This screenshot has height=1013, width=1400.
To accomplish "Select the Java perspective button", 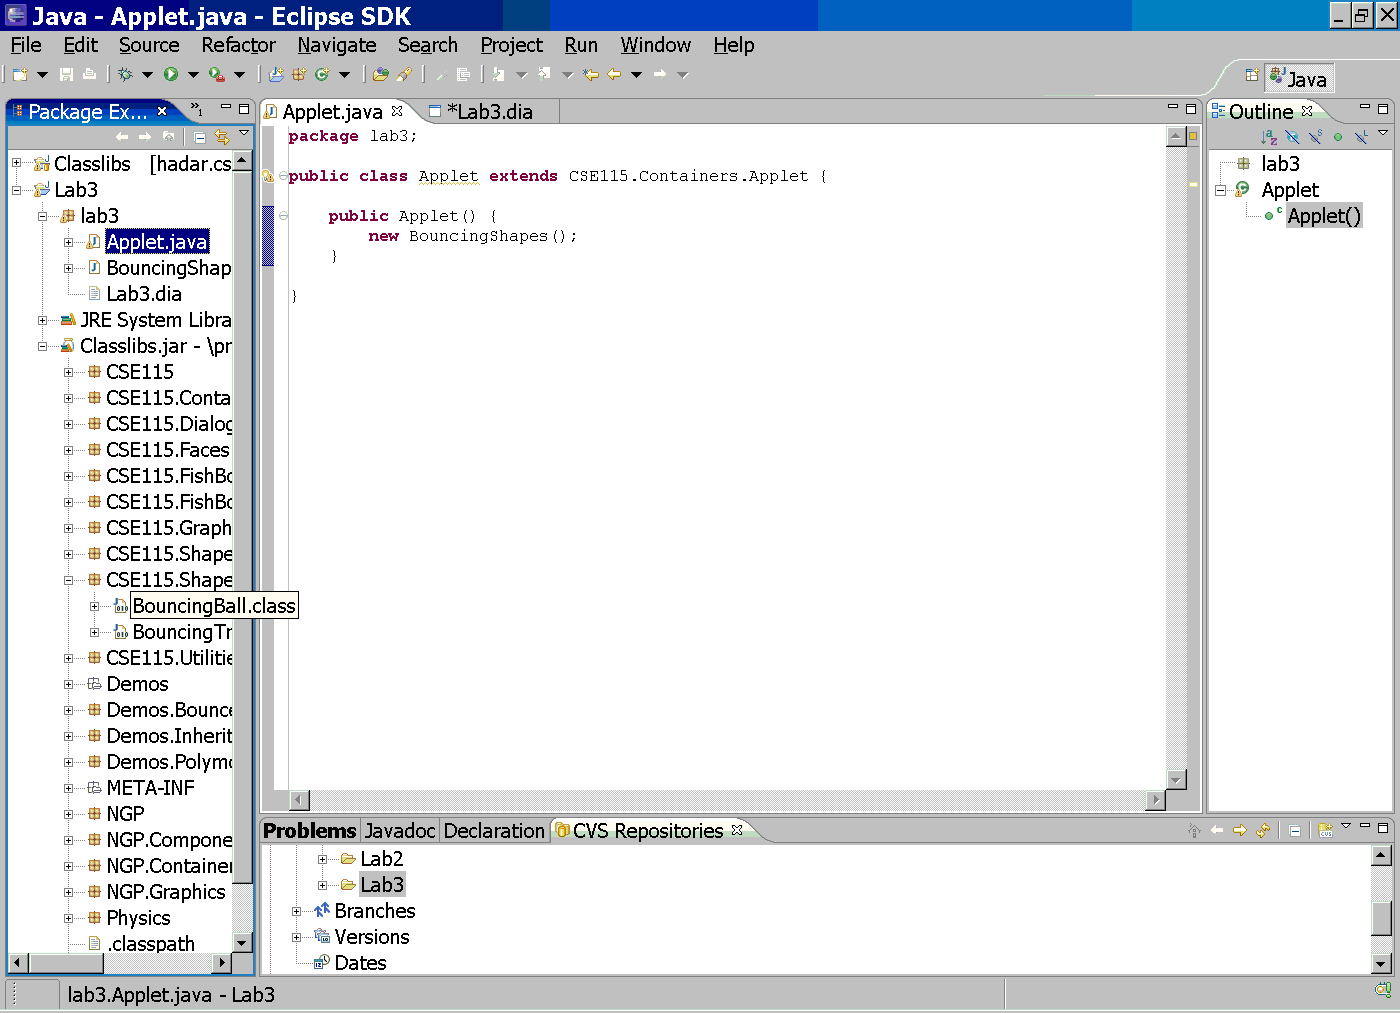I will pyautogui.click(x=1298, y=78).
